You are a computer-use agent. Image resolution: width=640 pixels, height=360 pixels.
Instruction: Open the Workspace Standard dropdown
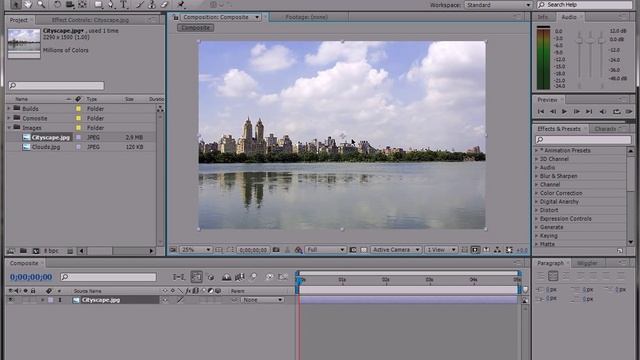pos(498,5)
